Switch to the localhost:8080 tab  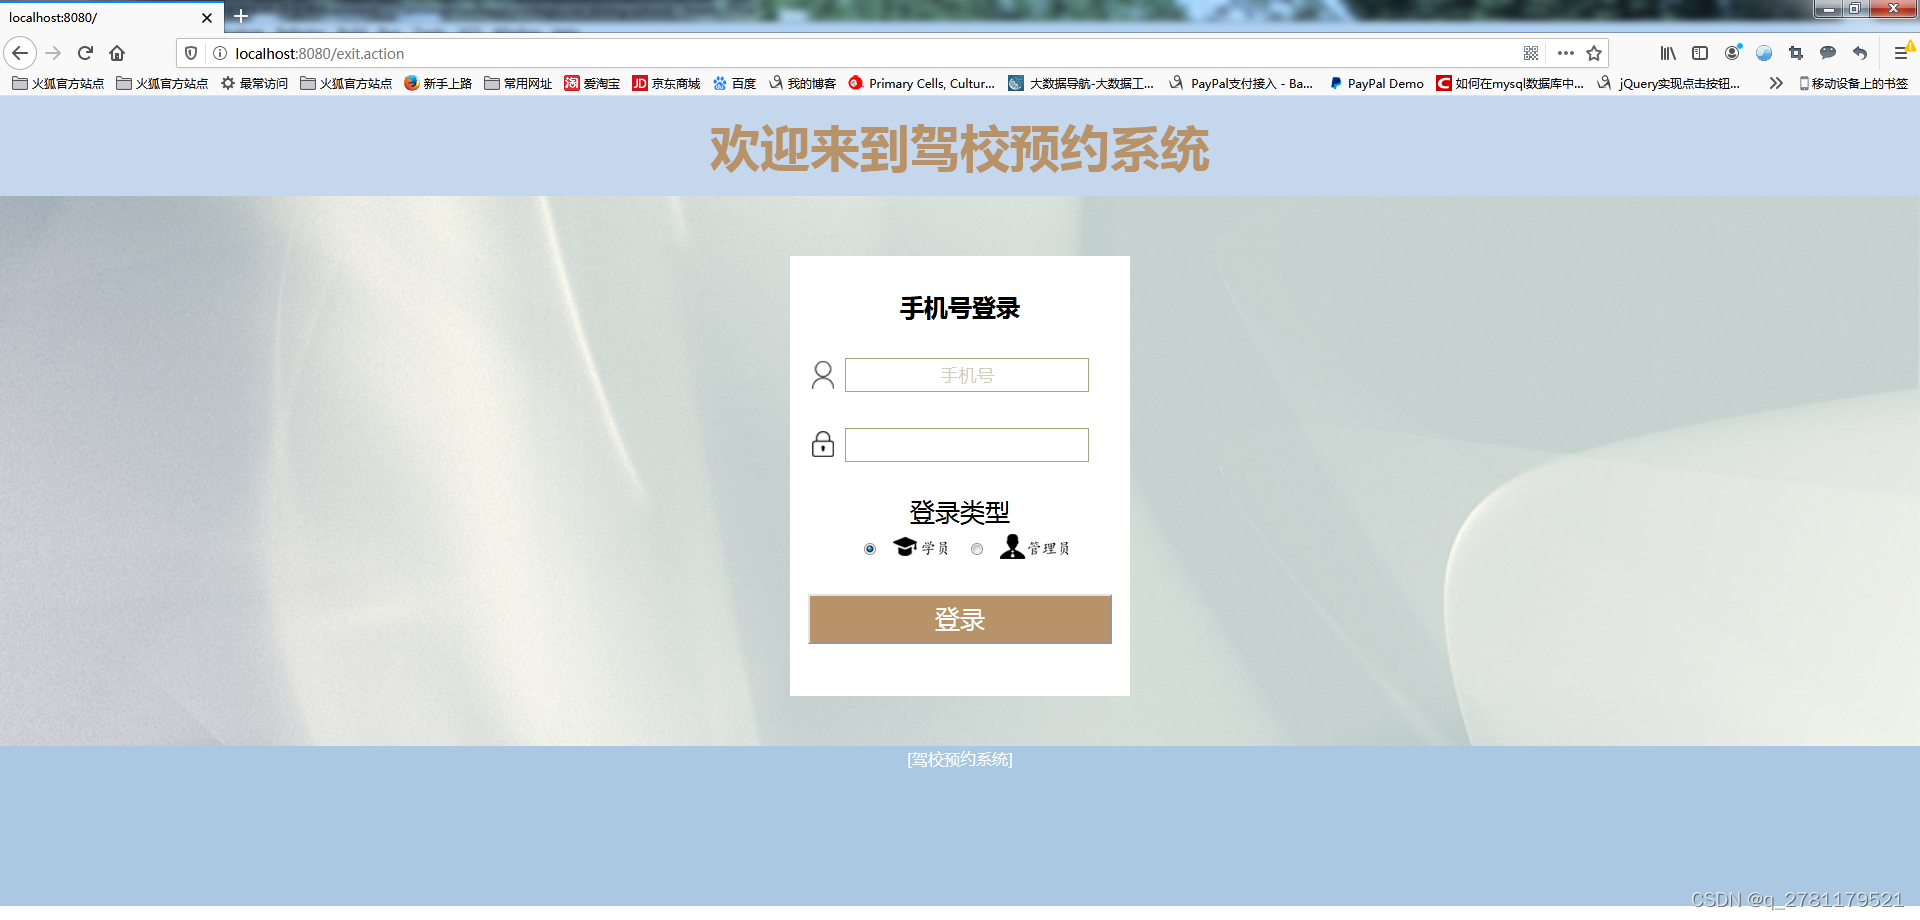100,17
